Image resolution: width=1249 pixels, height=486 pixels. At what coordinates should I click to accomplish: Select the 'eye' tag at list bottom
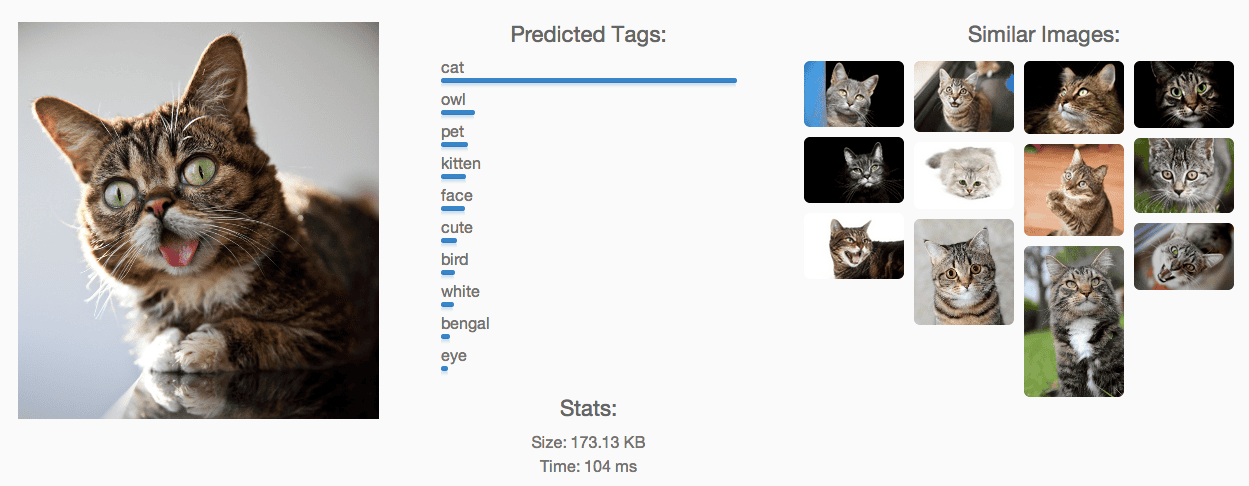pos(454,356)
